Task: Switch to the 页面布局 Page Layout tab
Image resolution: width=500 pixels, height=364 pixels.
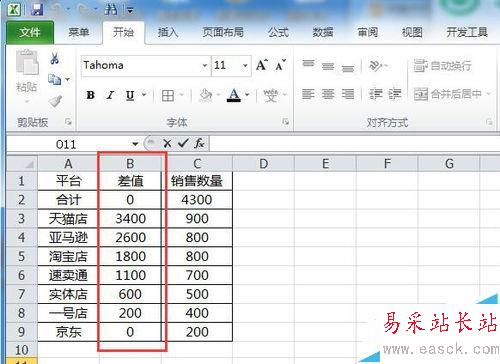Action: 223,32
